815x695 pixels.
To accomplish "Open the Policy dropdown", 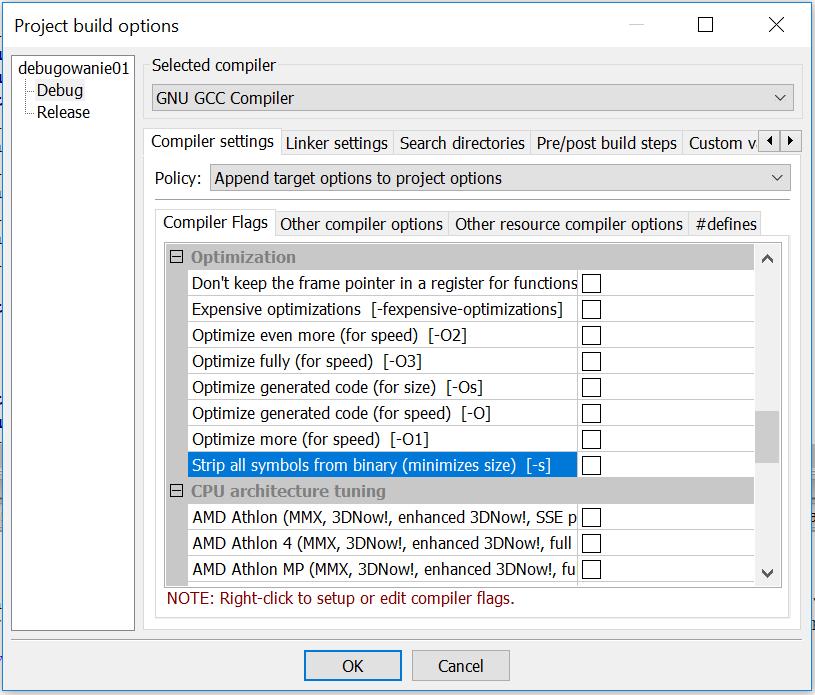I will point(500,178).
